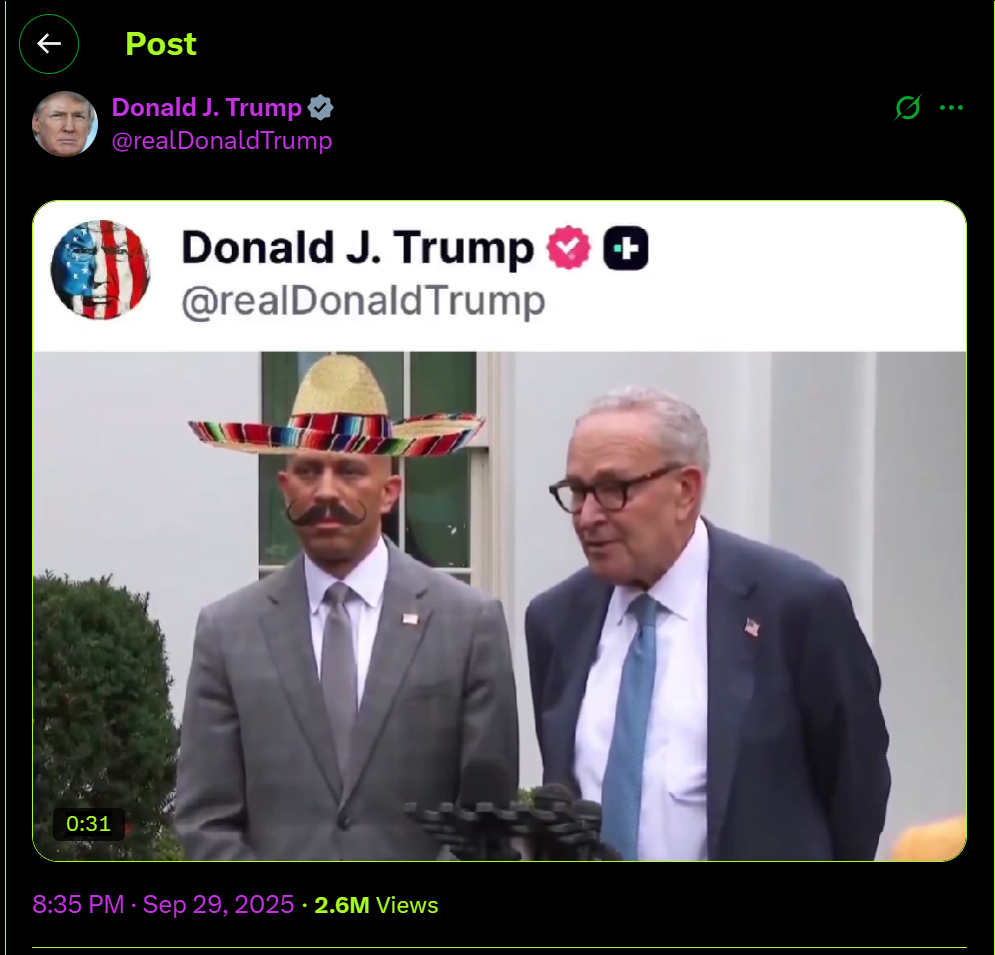Click the microphones at the video's bottom
Screen dimensions: 995x955
pyautogui.click(x=510, y=820)
